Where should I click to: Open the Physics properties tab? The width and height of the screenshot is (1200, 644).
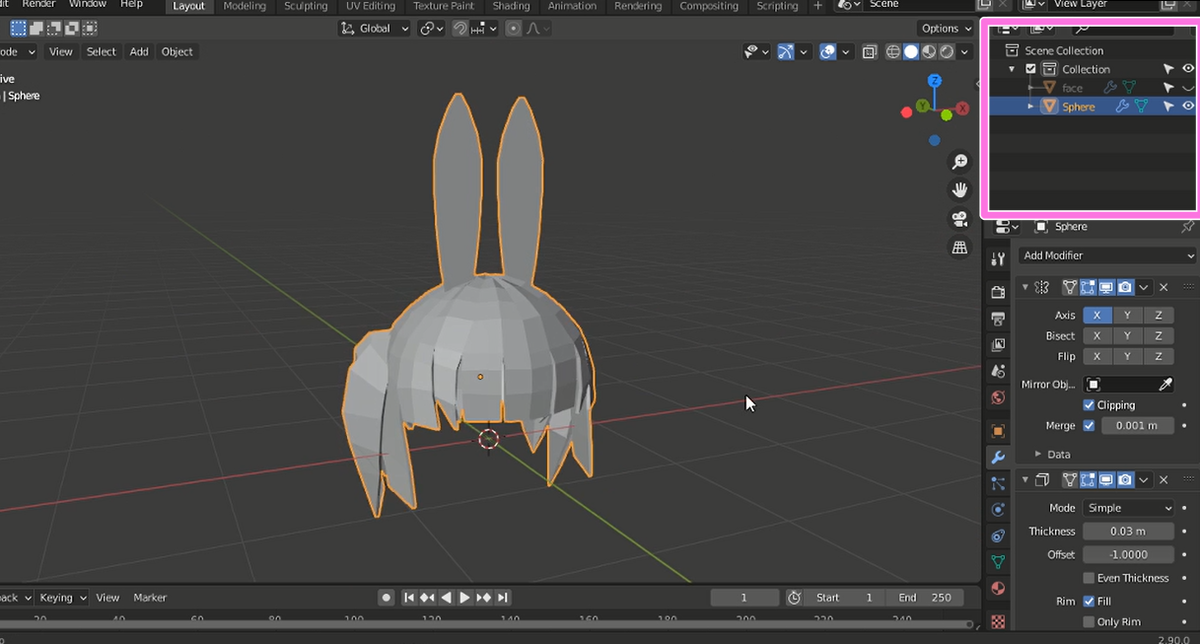997,510
